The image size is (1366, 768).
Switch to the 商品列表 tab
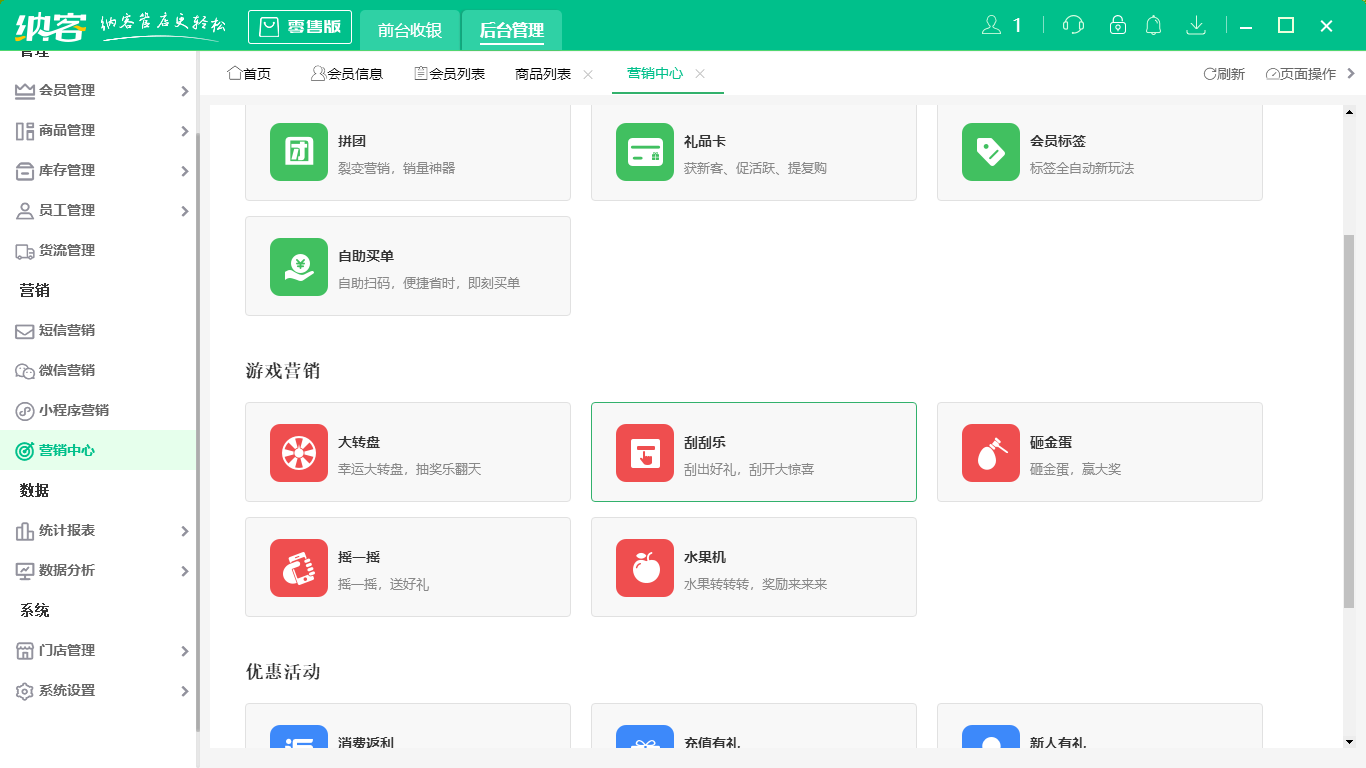(x=542, y=73)
